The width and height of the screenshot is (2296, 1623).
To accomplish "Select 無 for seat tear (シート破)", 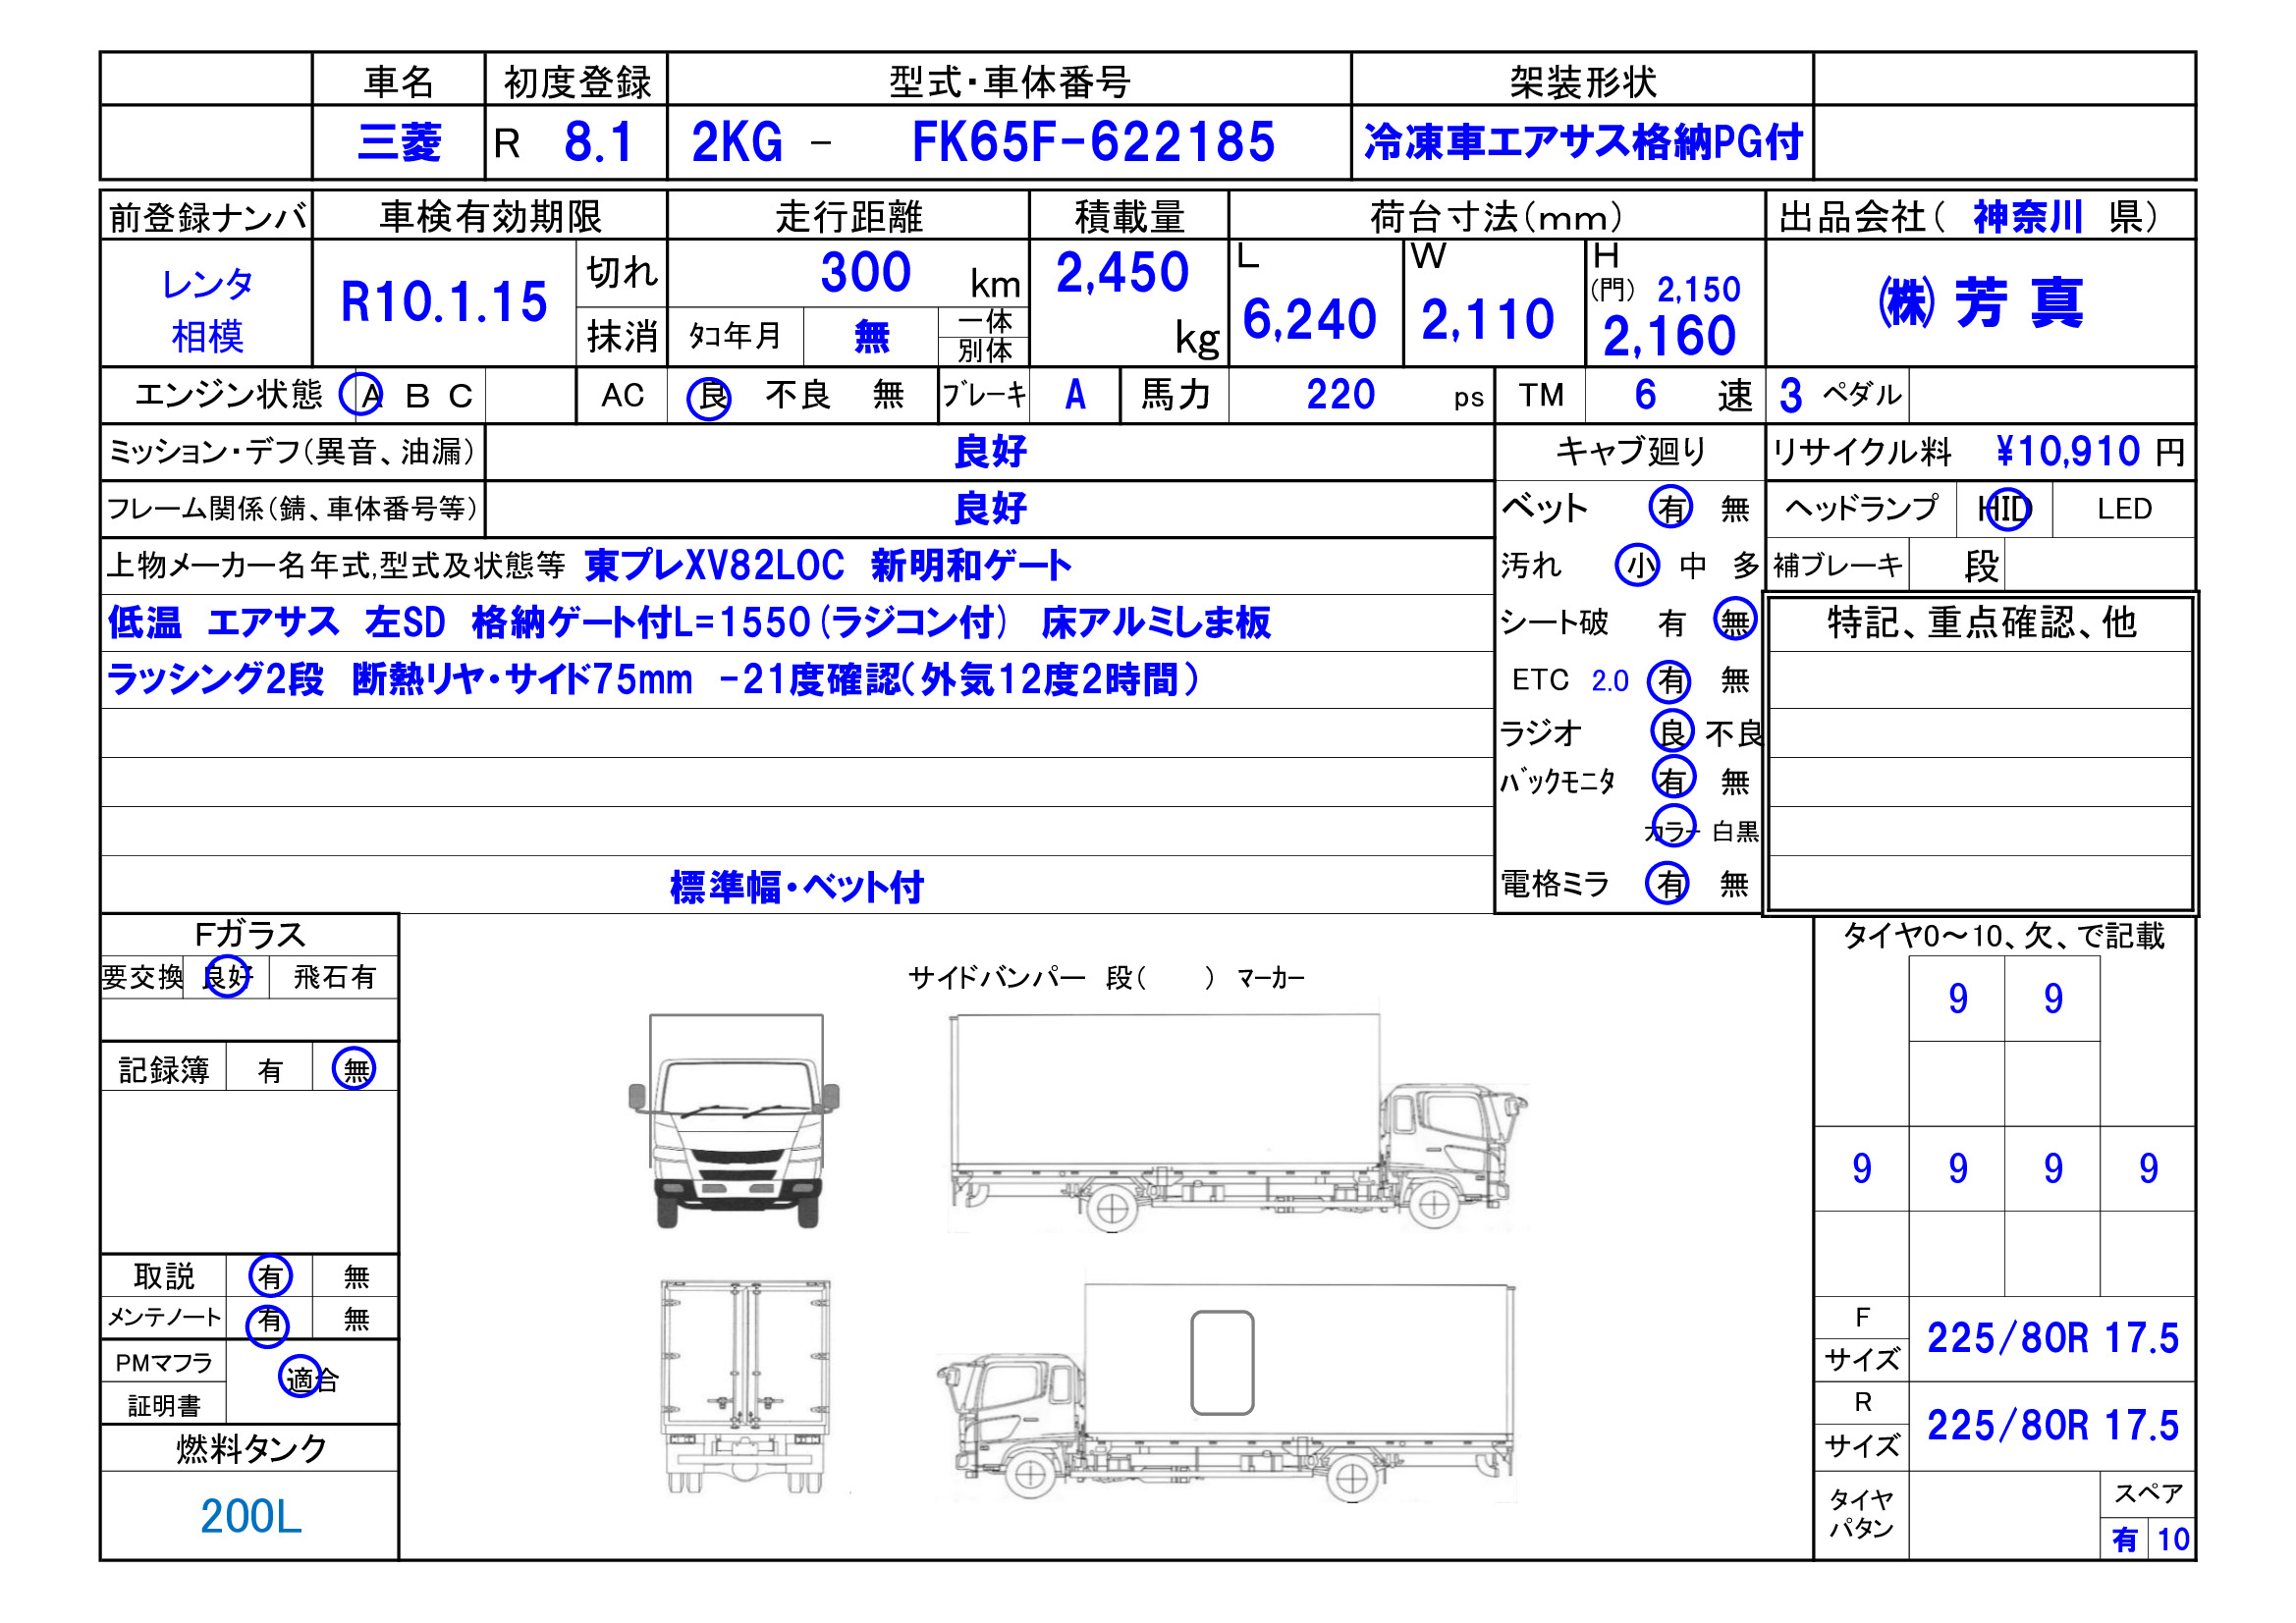I will (x=1734, y=622).
